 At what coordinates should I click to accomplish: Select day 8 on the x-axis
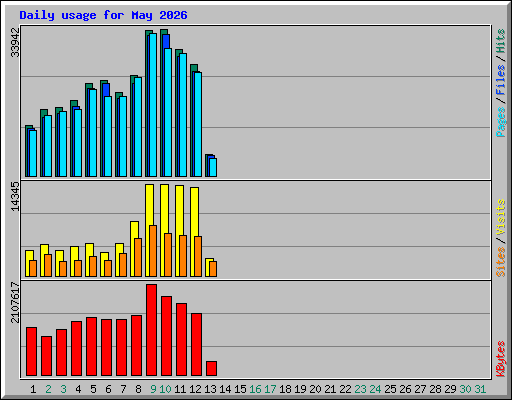138,389
